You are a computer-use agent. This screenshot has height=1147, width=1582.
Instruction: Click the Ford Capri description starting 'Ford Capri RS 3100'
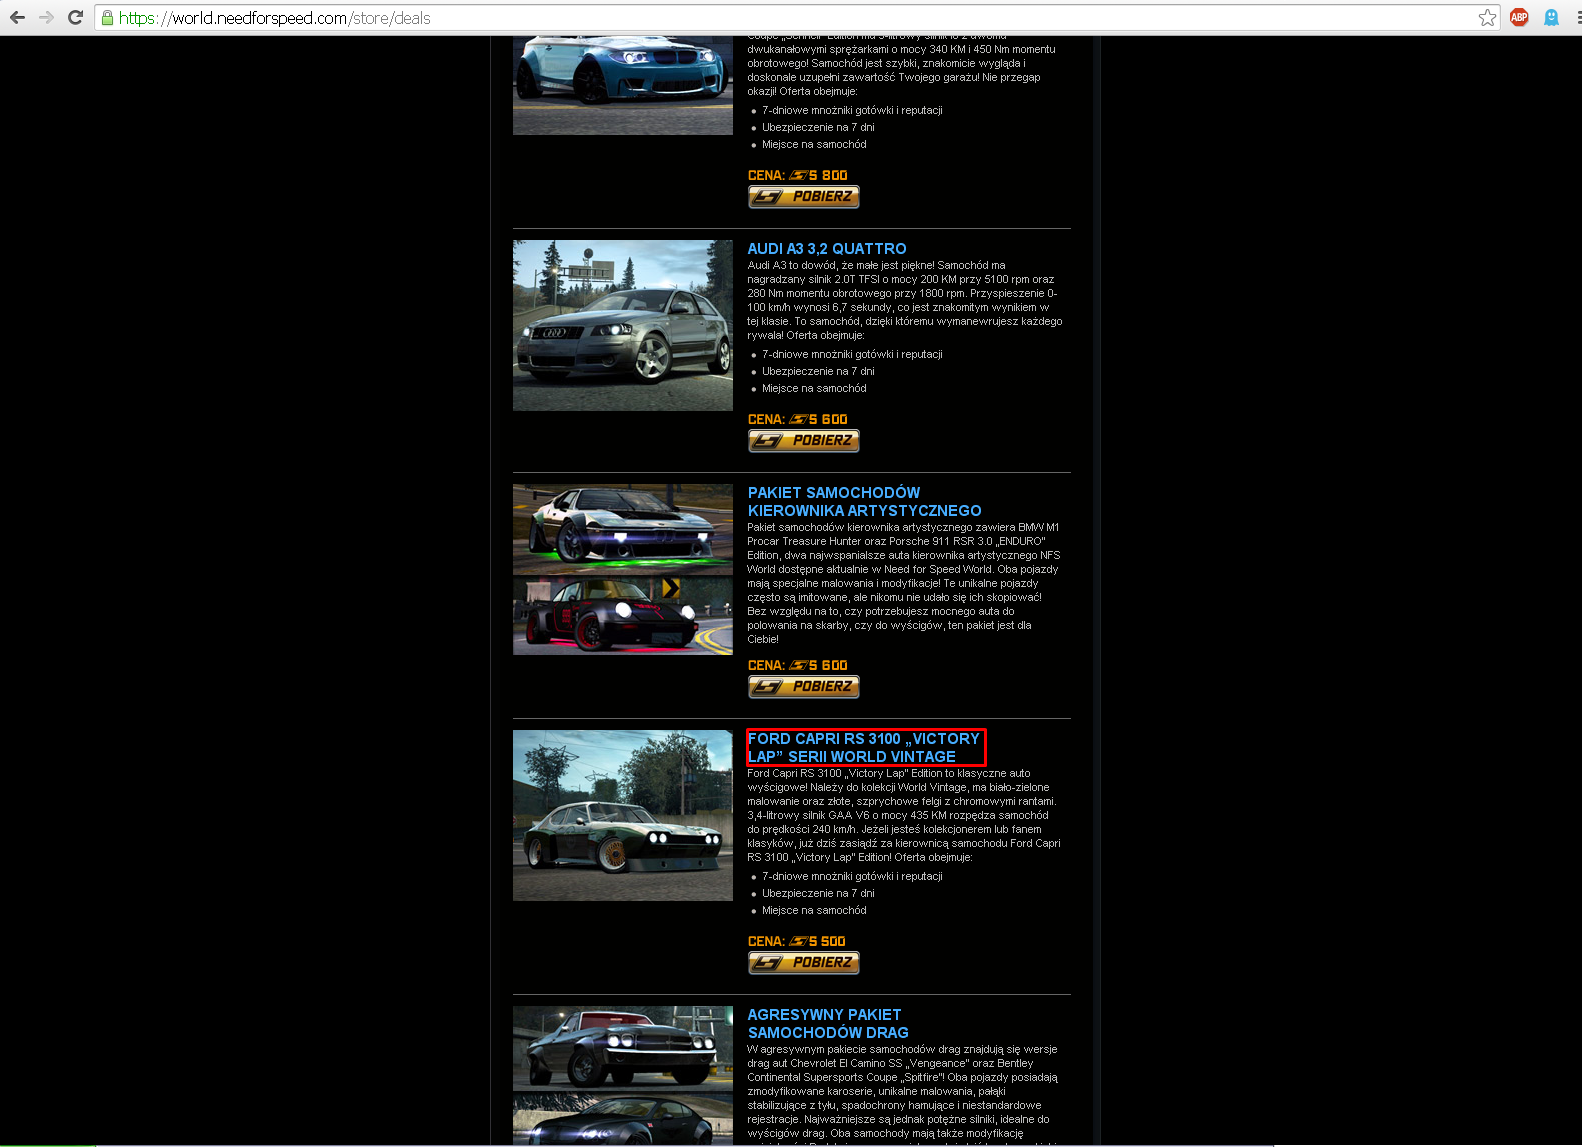[904, 816]
